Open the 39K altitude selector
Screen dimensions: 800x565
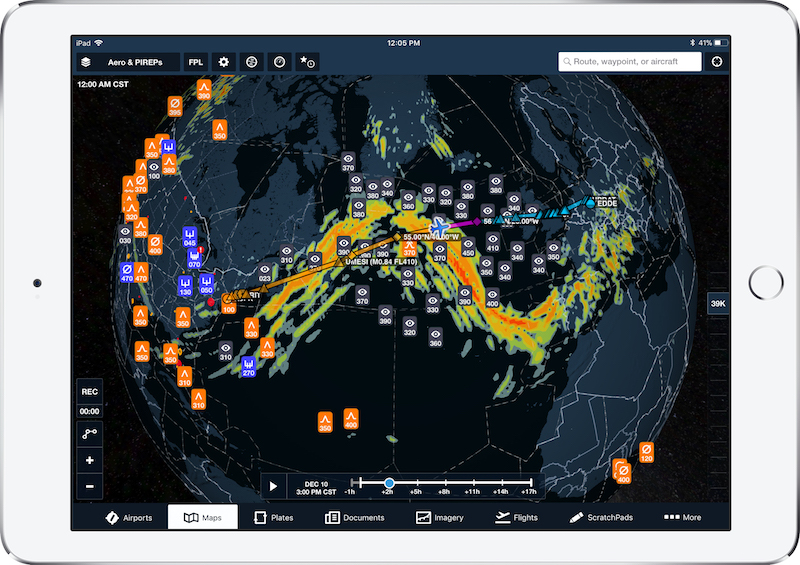pyautogui.click(x=718, y=303)
